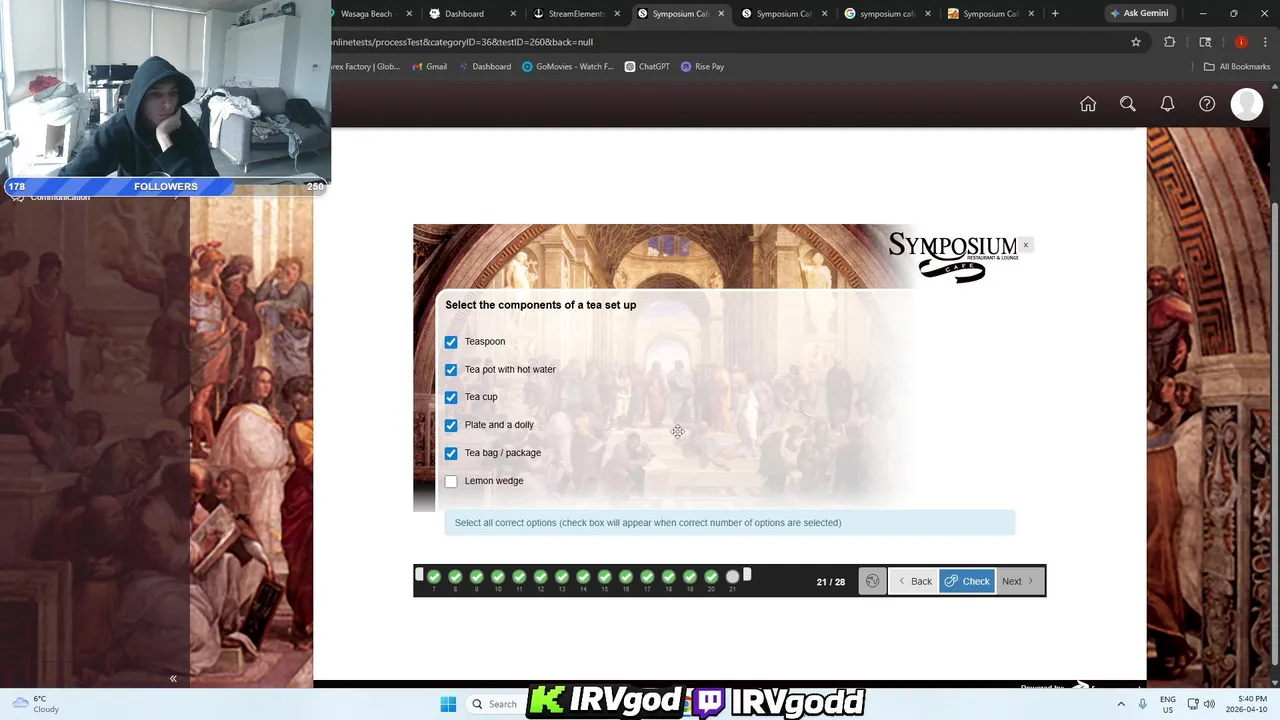Open the notifications bell icon
This screenshot has width=1280, height=720.
click(1167, 104)
